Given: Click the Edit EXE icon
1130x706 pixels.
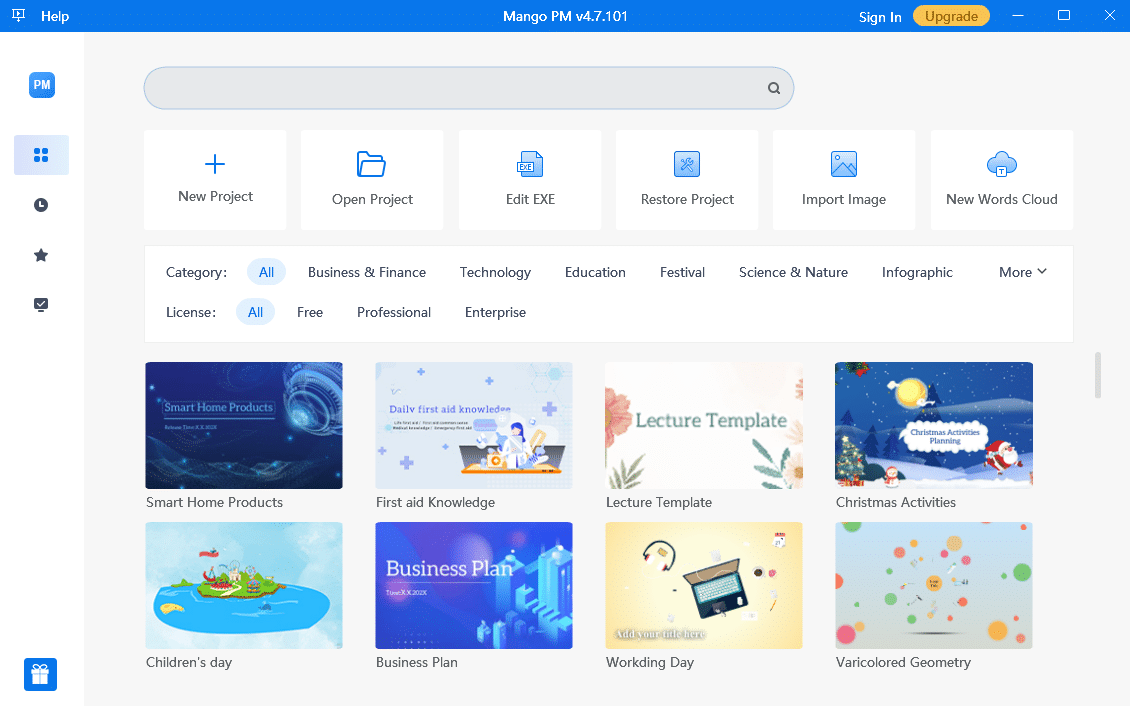Looking at the screenshot, I should [x=530, y=164].
